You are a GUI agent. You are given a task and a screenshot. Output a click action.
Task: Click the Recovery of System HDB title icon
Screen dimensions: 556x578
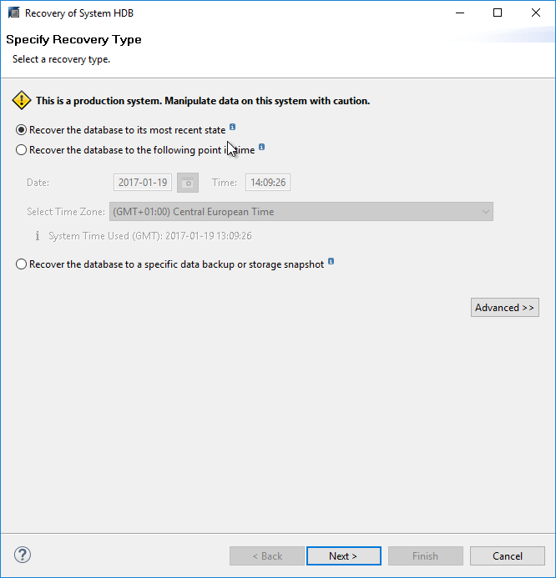click(14, 13)
